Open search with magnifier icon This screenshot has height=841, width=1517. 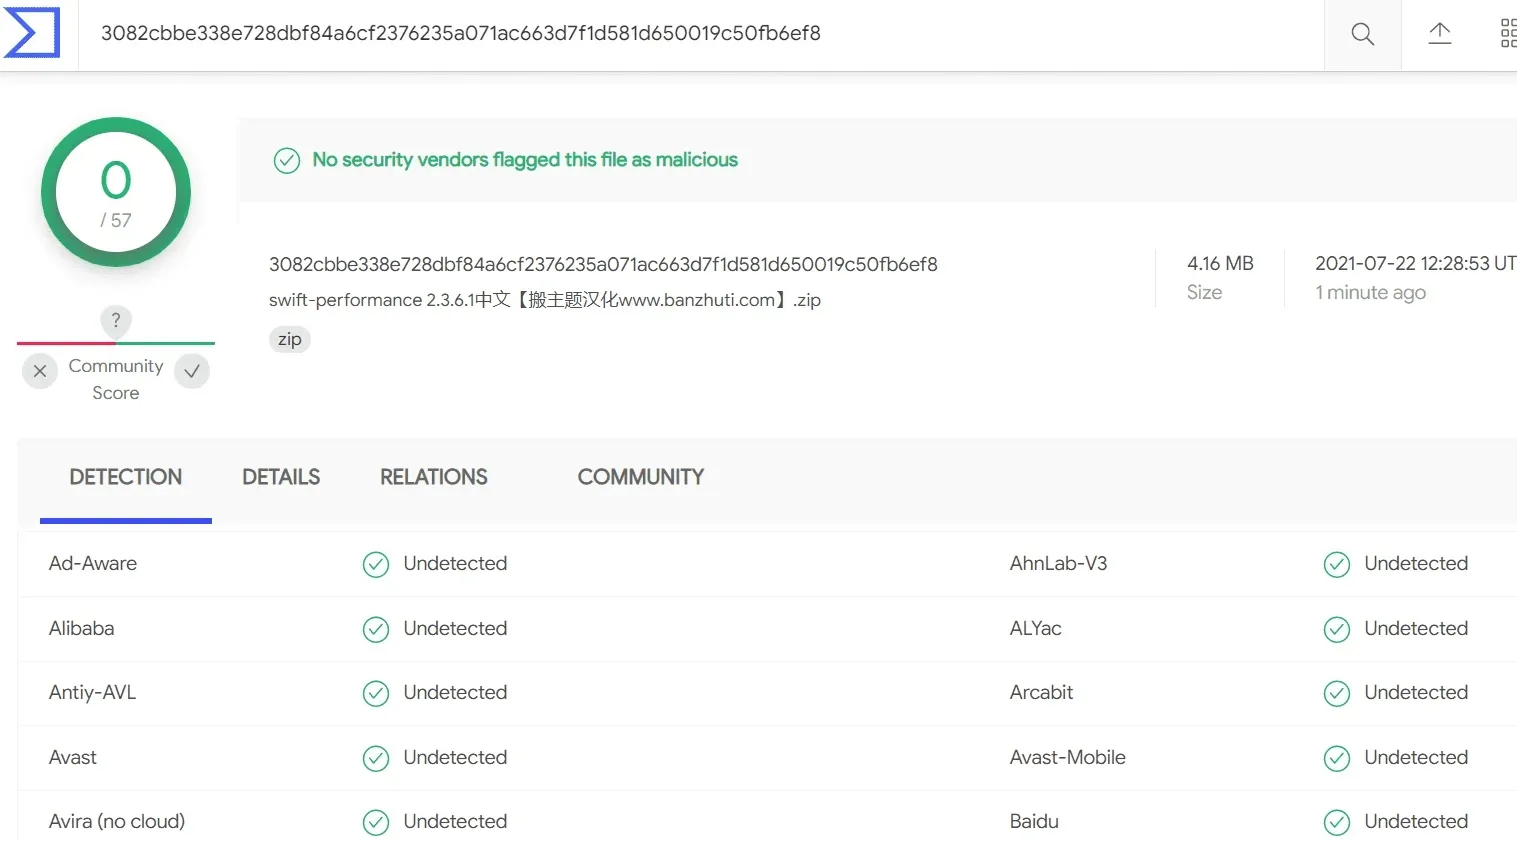coord(1362,34)
